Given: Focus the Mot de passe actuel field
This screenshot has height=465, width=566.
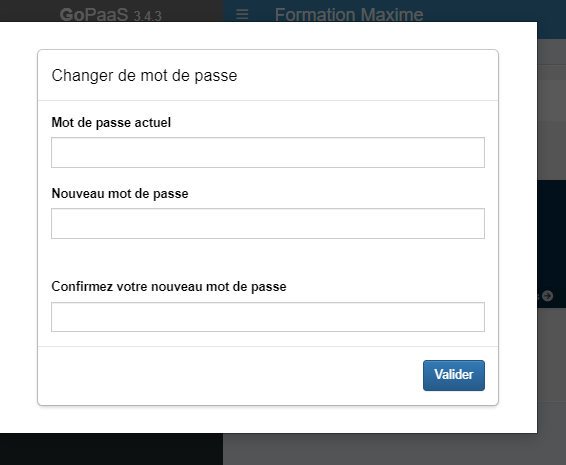Looking at the screenshot, I should tap(268, 152).
